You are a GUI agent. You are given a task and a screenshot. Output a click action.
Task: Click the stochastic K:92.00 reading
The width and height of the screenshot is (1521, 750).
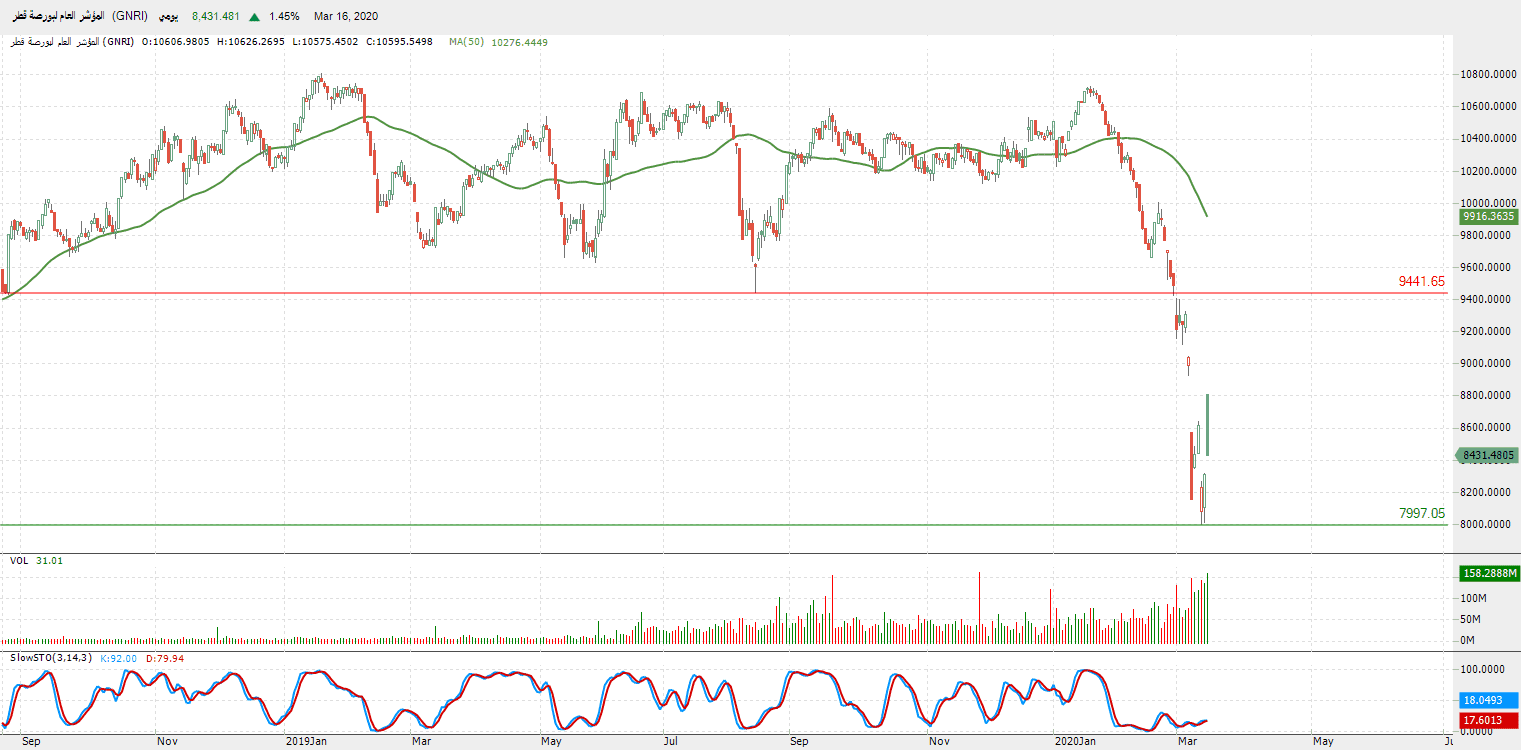coord(118,658)
